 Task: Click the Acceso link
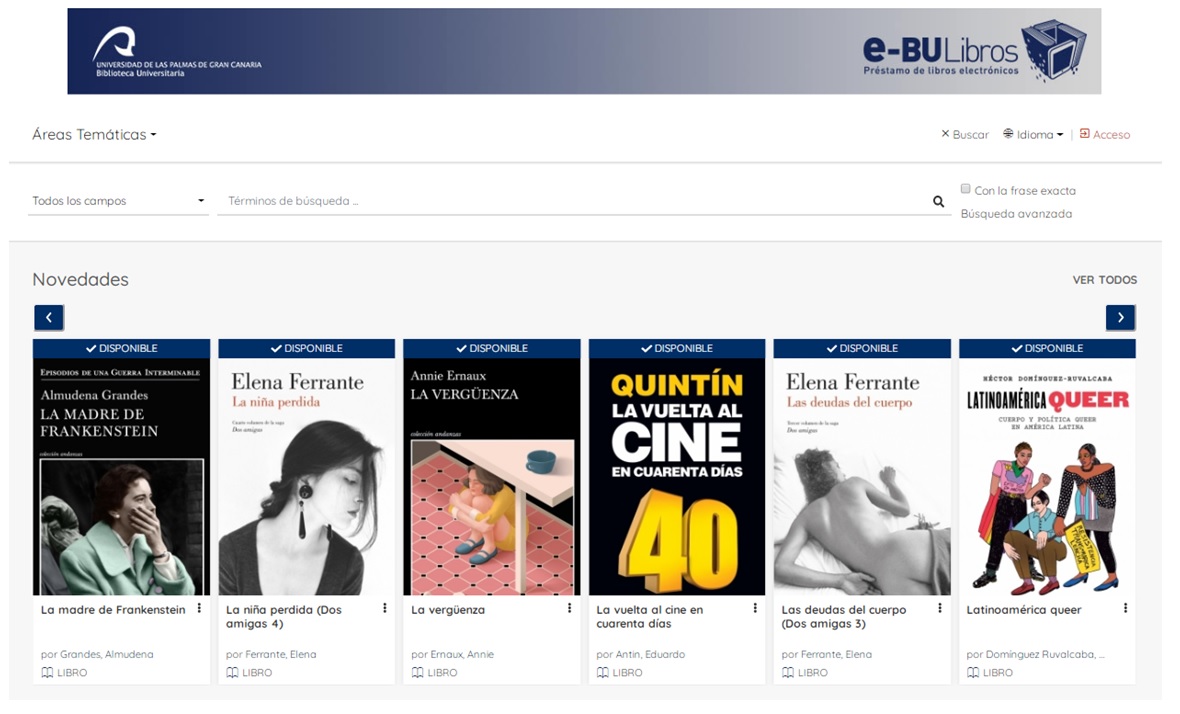point(1112,135)
